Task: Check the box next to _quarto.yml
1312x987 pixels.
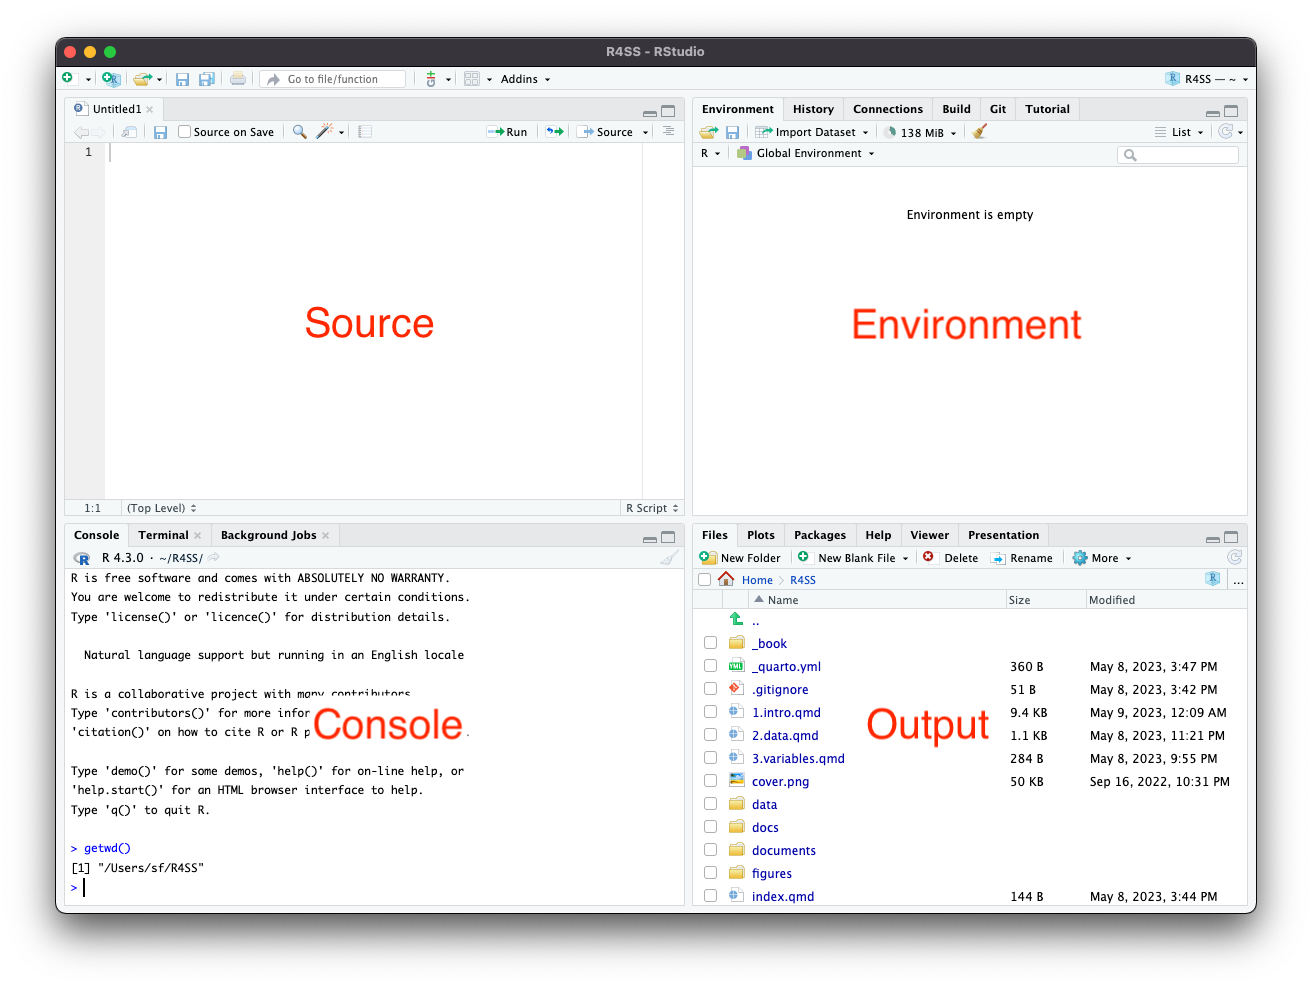Action: (710, 666)
